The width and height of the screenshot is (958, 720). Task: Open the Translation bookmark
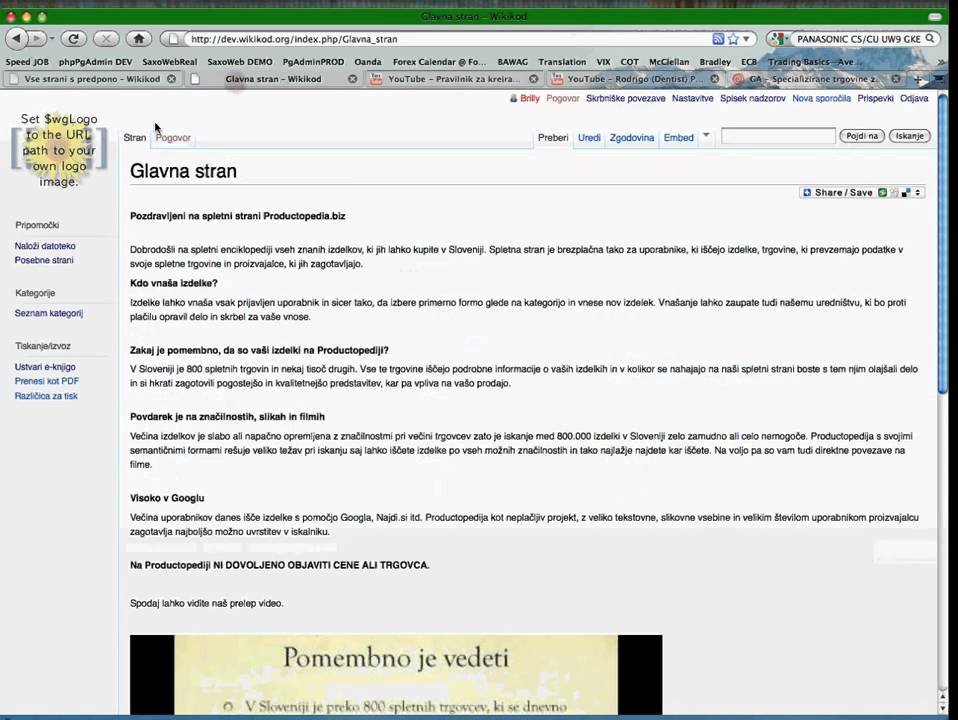(561, 62)
